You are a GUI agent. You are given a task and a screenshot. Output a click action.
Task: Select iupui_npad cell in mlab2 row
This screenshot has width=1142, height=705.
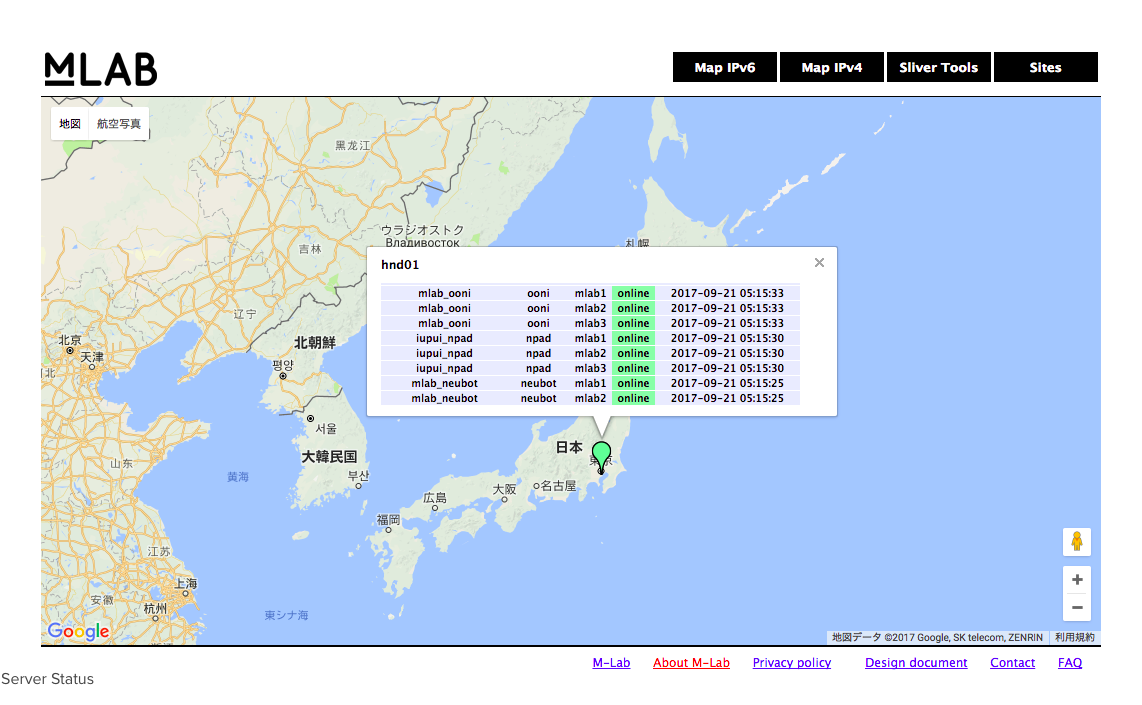pyautogui.click(x=444, y=353)
